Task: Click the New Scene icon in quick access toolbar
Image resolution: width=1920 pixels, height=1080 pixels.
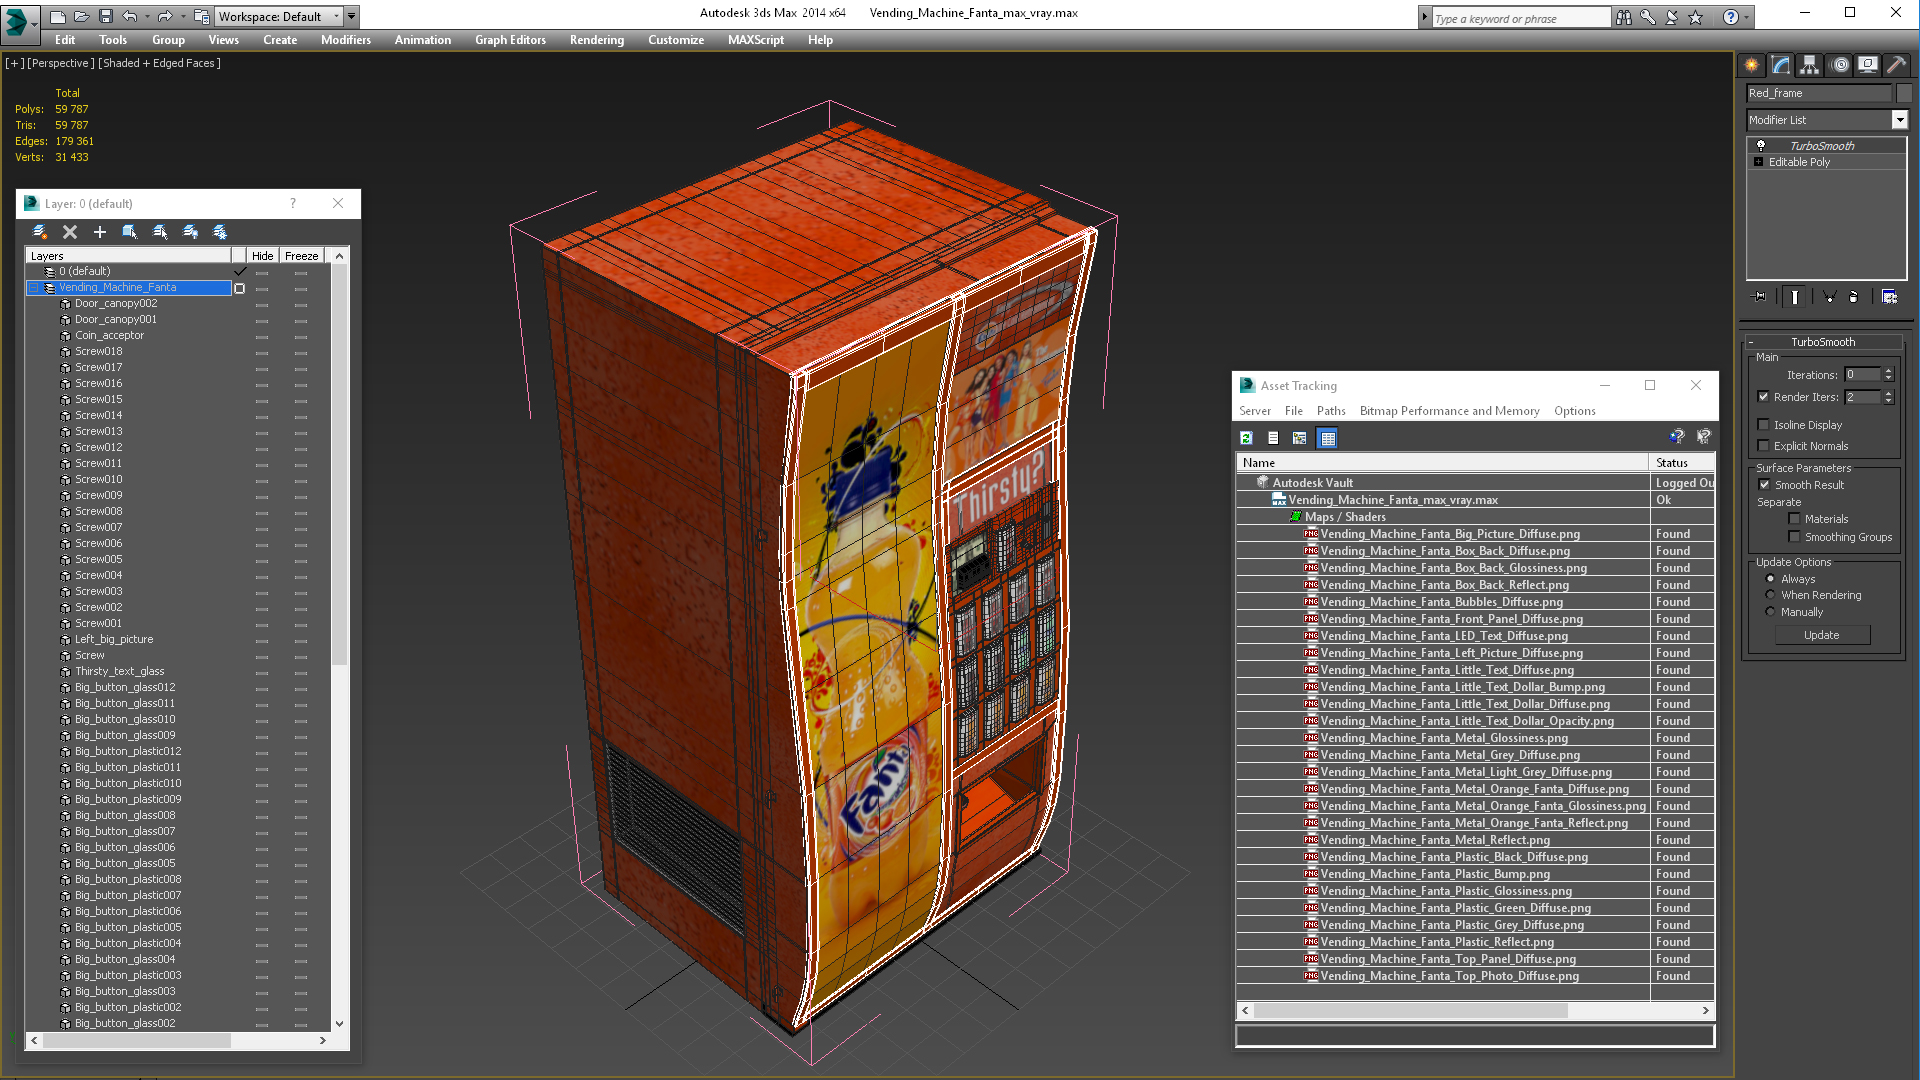Action: [58, 16]
